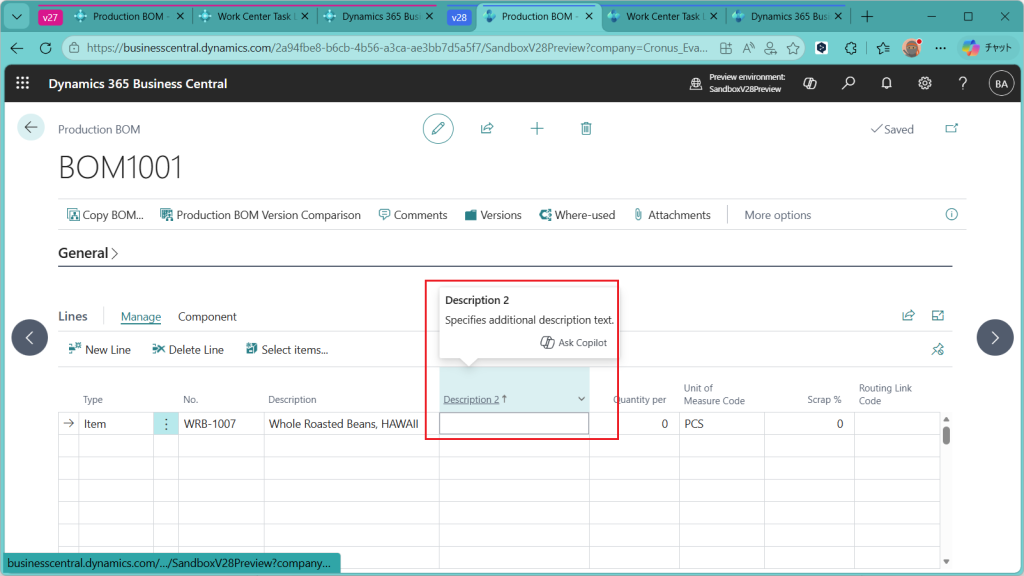Click the Description 2 input field
This screenshot has width=1024, height=576.
(x=514, y=424)
